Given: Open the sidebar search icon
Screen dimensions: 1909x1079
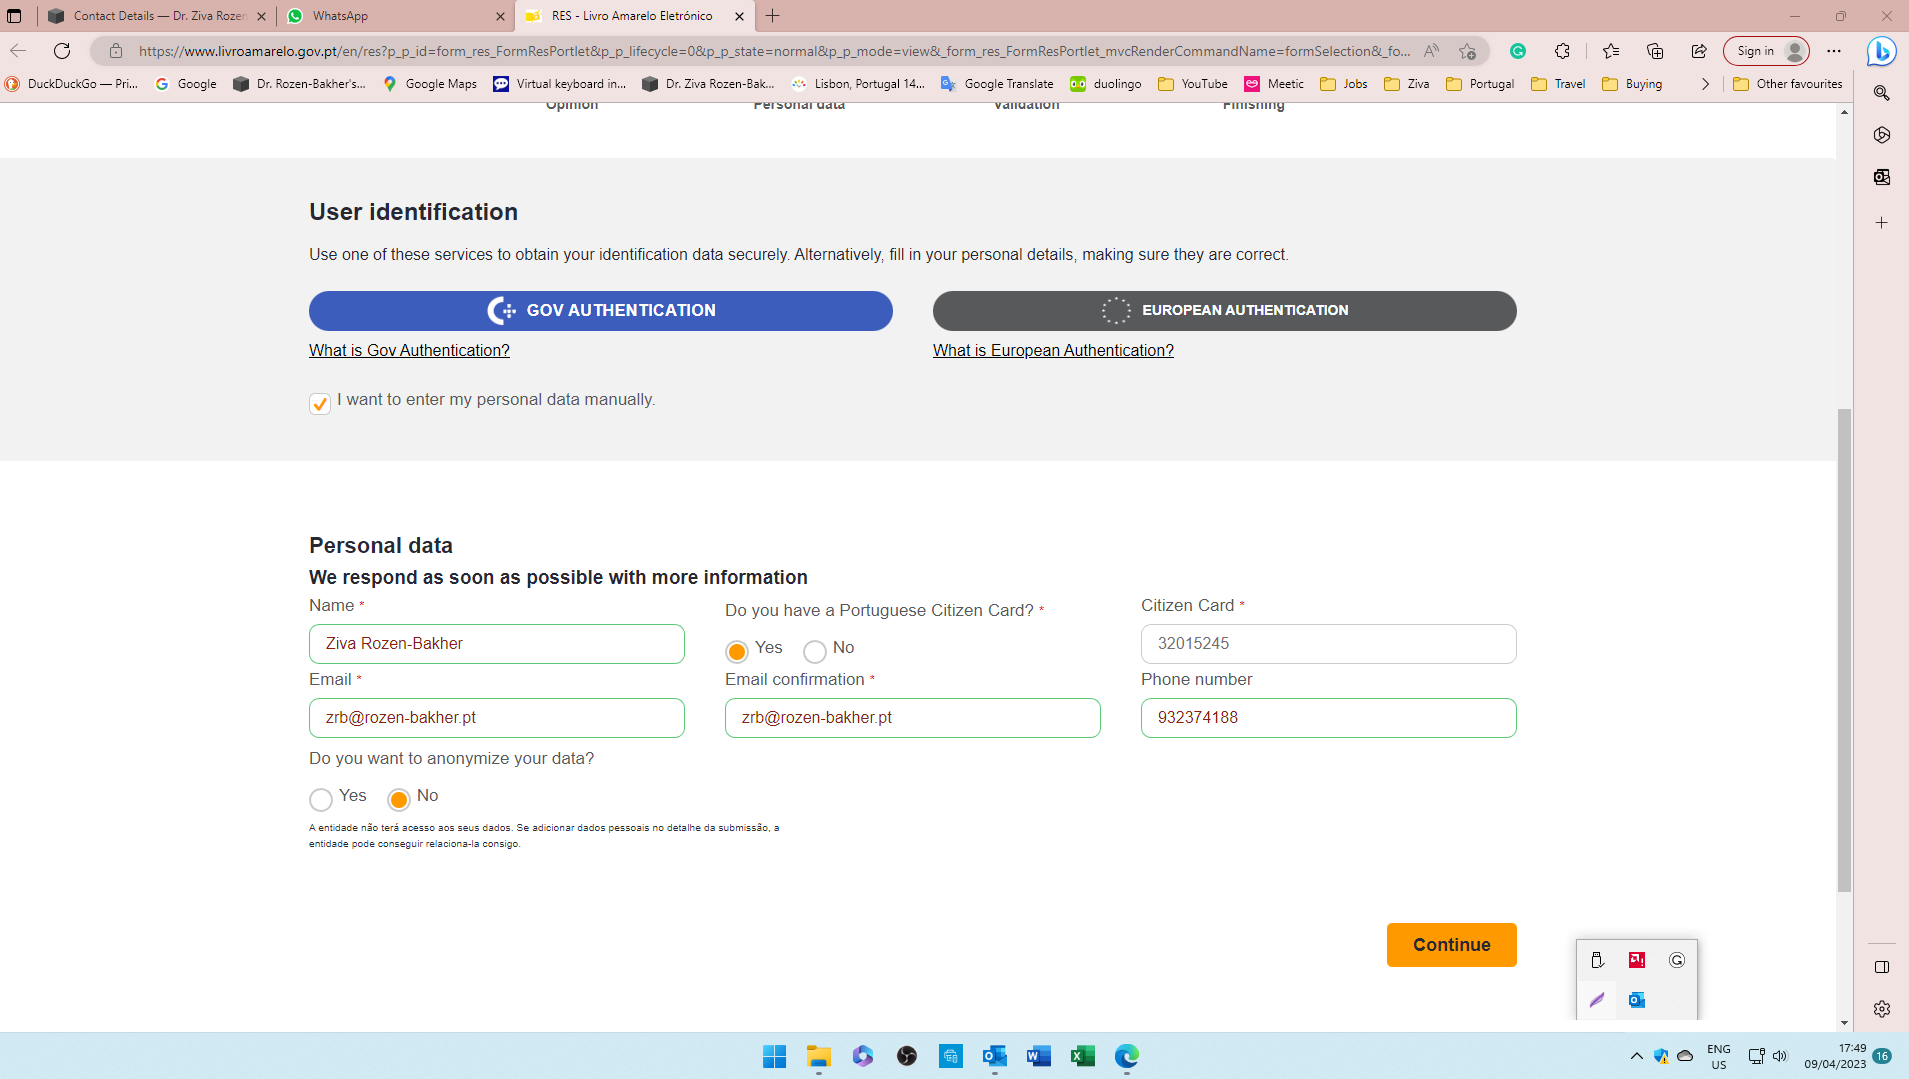Looking at the screenshot, I should point(1882,93).
